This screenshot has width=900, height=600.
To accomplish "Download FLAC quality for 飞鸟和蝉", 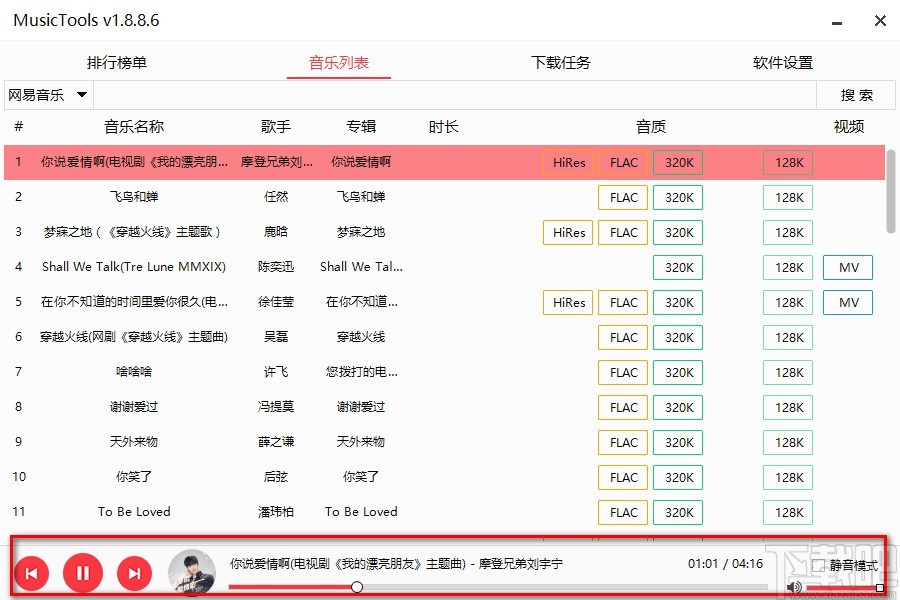I will click(x=622, y=197).
